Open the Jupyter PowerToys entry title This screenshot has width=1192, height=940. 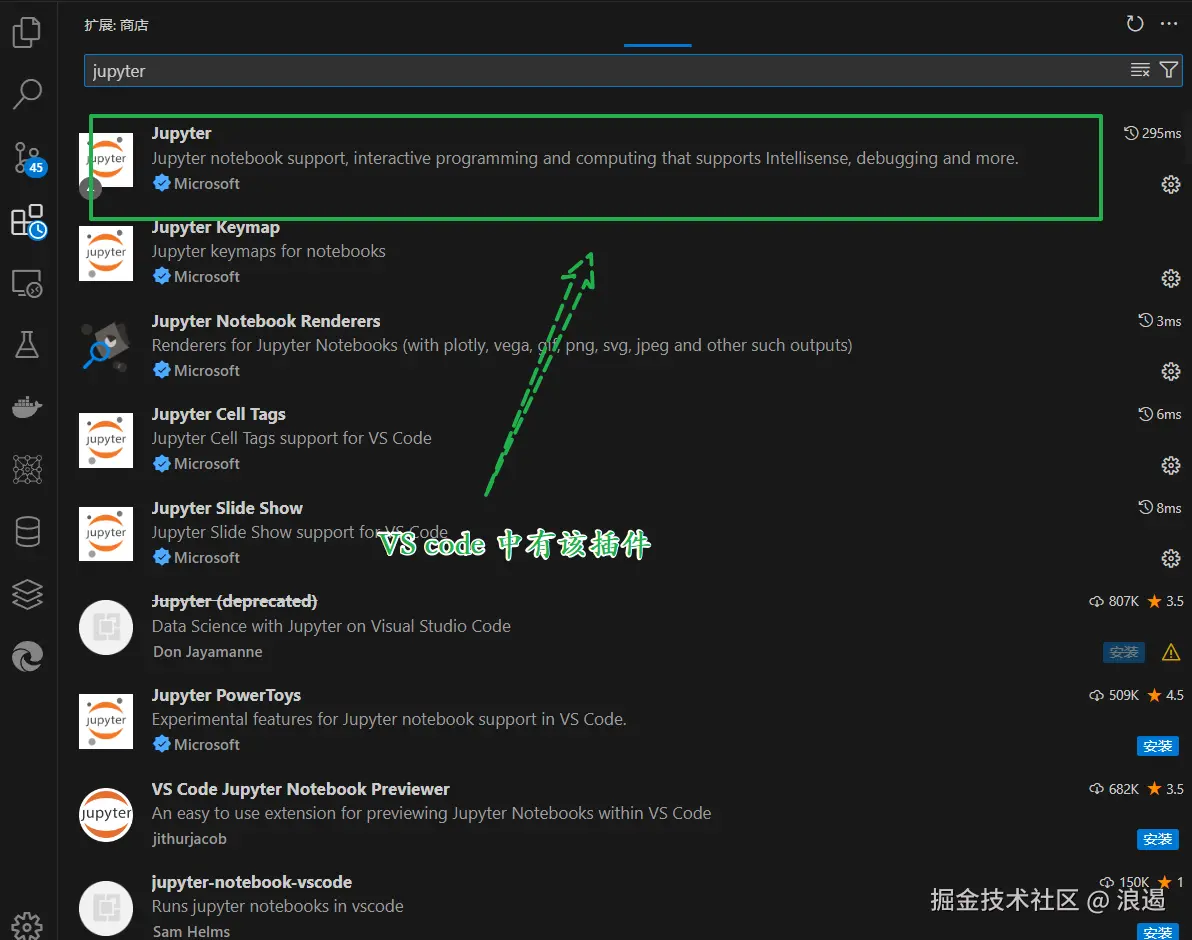[x=226, y=695]
